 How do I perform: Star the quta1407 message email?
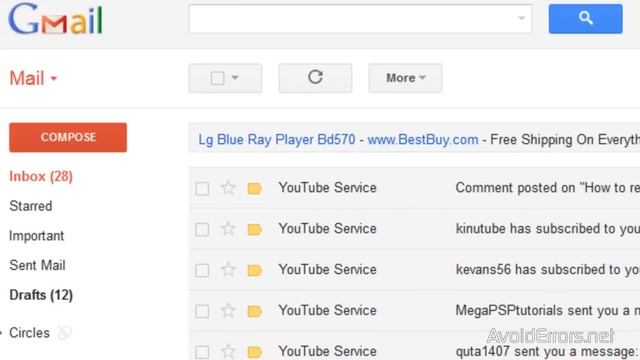pyautogui.click(x=228, y=351)
